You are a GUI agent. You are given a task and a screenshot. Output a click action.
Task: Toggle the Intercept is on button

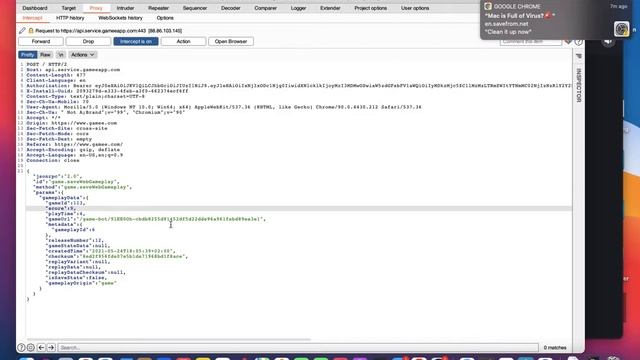click(136, 41)
